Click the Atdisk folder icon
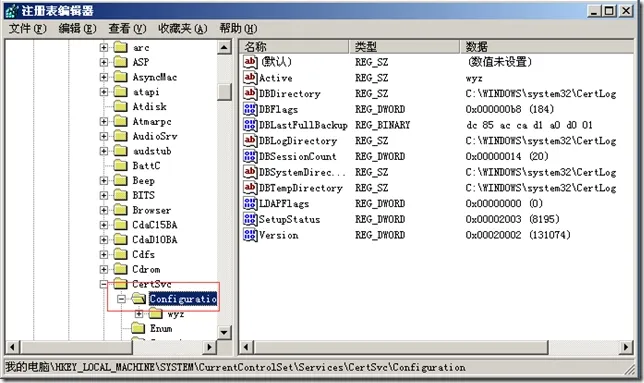Image resolution: width=644 pixels, height=383 pixels. tap(120, 106)
